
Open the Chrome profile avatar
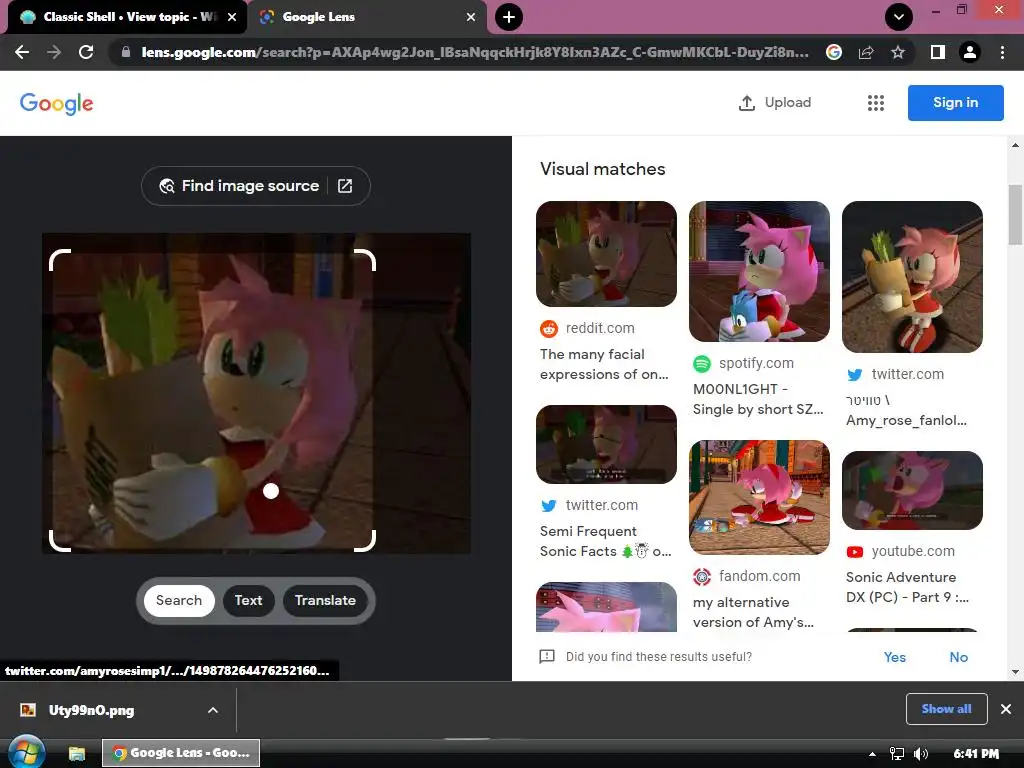(x=970, y=52)
